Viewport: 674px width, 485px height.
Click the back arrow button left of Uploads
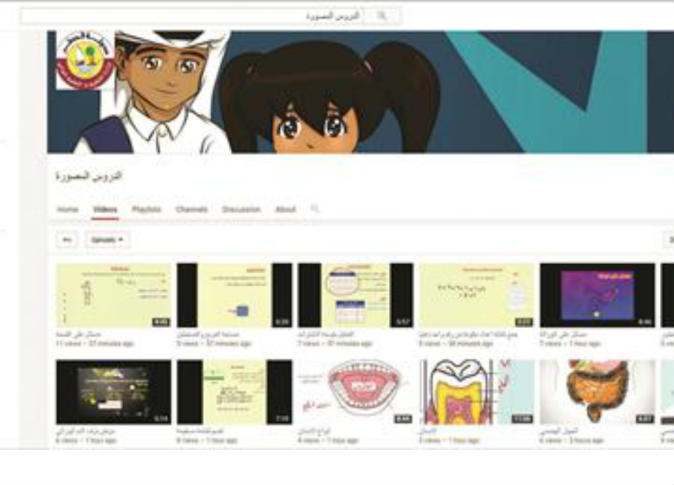68,240
